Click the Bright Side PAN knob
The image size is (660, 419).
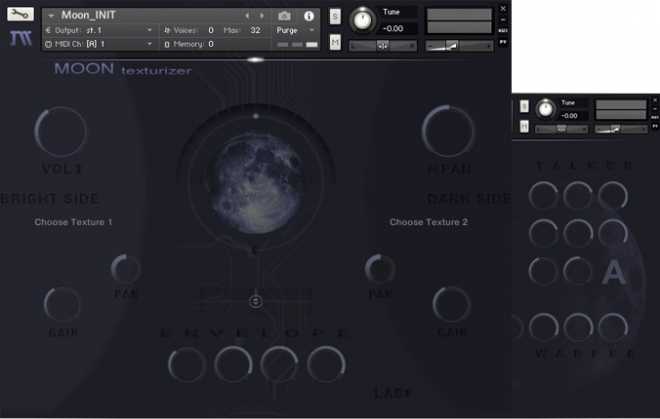[125, 268]
